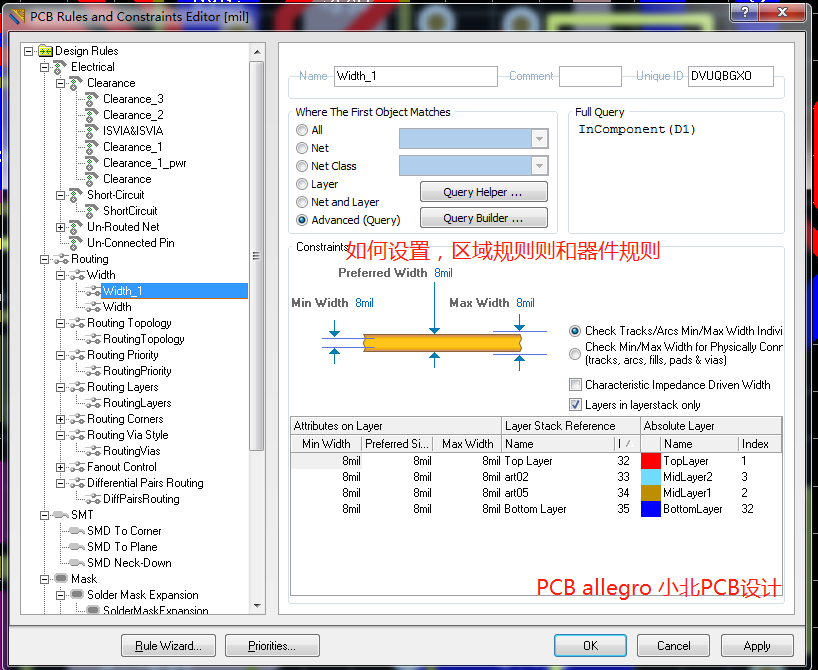This screenshot has height=670, width=818.
Task: Click the SMD To Plane icon
Action: (x=77, y=547)
